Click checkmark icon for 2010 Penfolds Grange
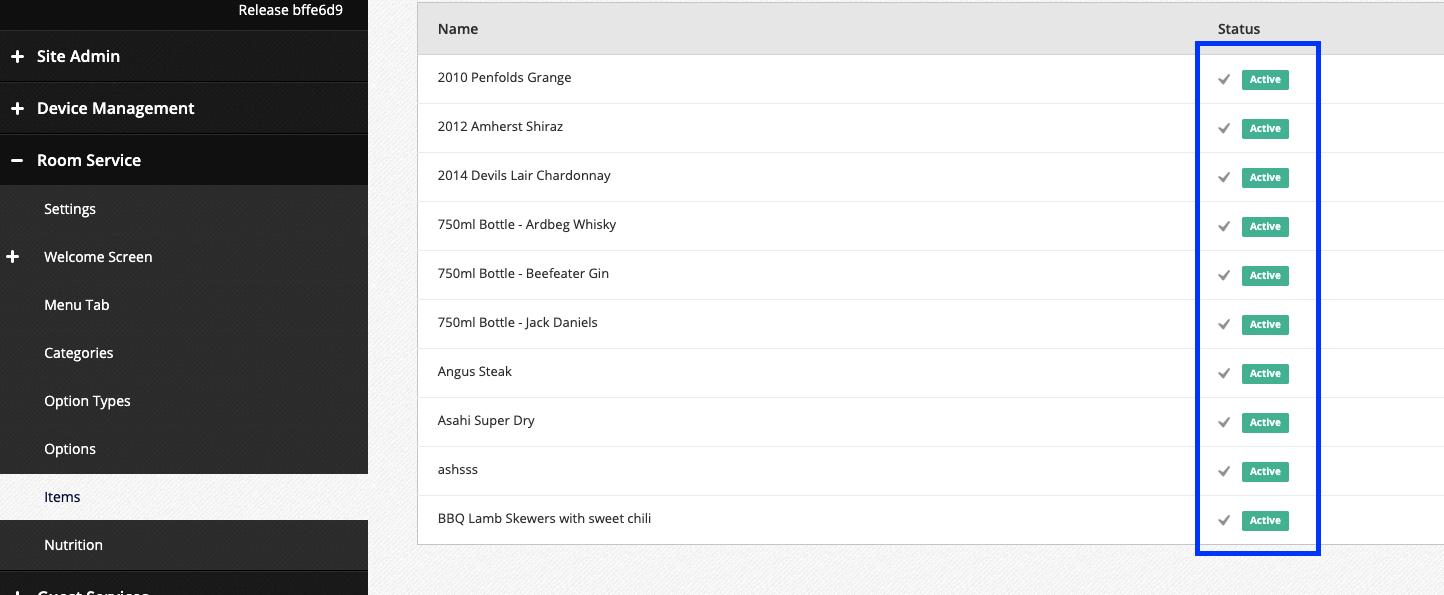This screenshot has height=595, width=1444. pyautogui.click(x=1223, y=80)
